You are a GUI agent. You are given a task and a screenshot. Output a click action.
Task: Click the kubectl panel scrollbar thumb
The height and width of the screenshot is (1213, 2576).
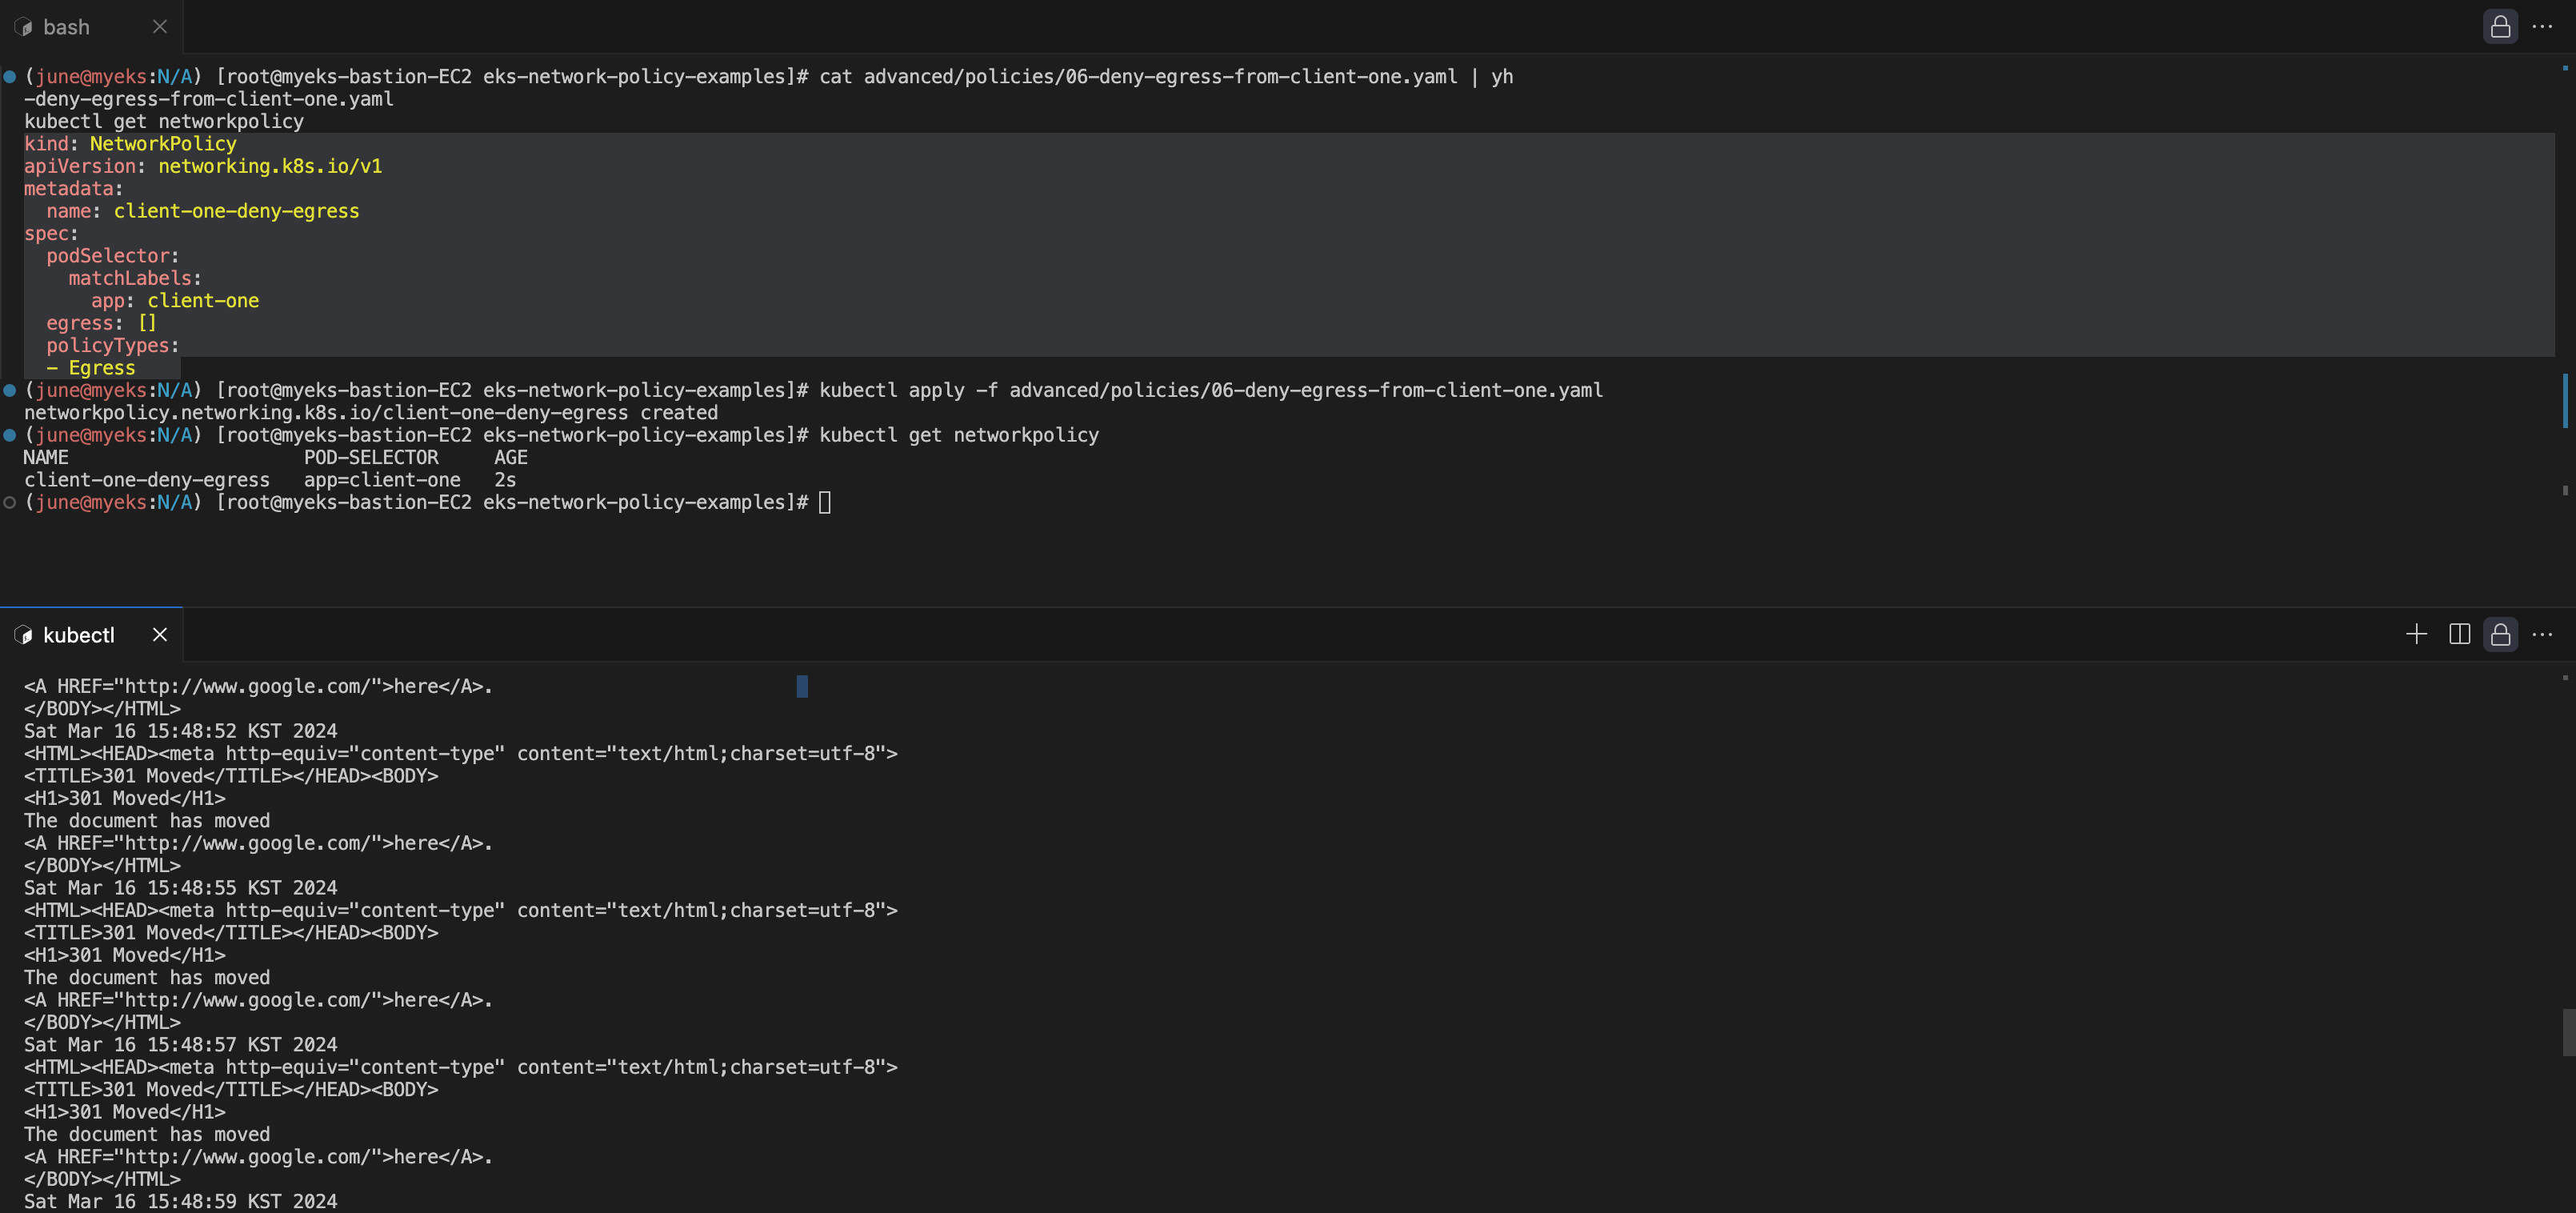pyautogui.click(x=2567, y=1033)
